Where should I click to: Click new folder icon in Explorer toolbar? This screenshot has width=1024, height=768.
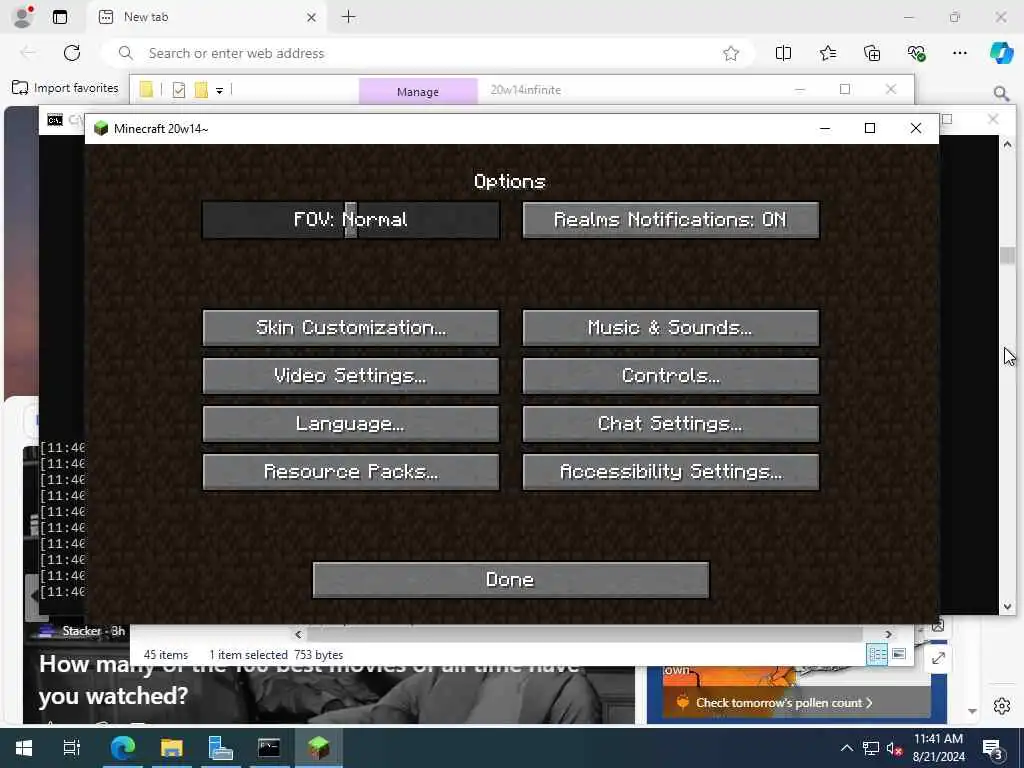[201, 89]
